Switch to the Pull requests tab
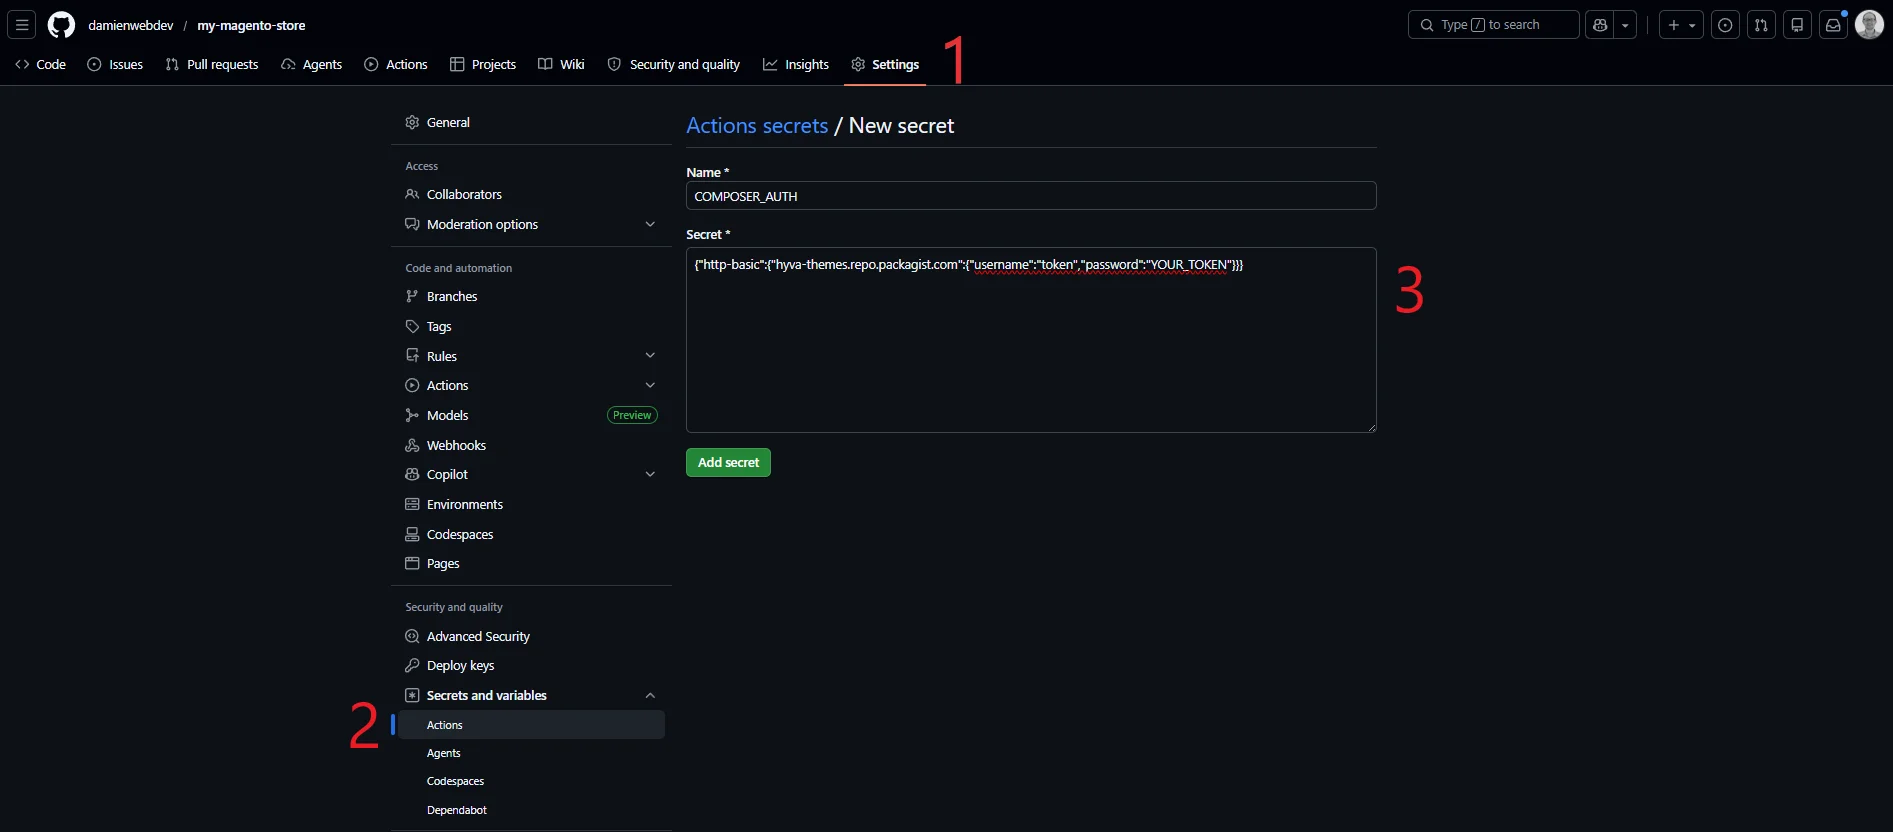 (x=212, y=64)
